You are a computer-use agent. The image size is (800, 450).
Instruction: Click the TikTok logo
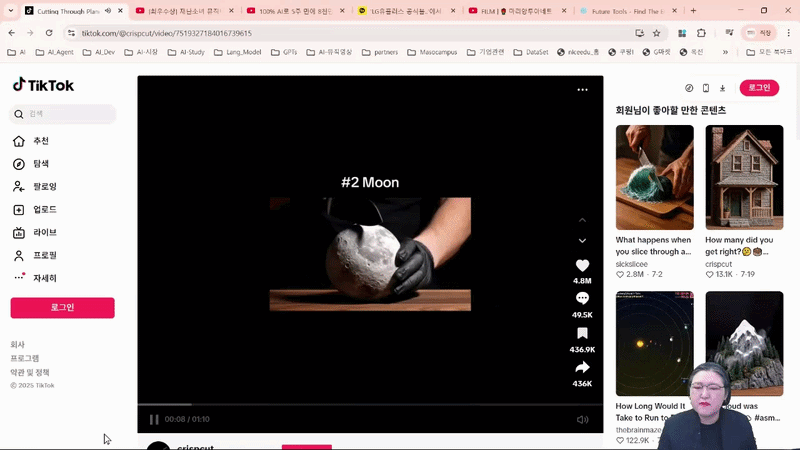click(43, 86)
